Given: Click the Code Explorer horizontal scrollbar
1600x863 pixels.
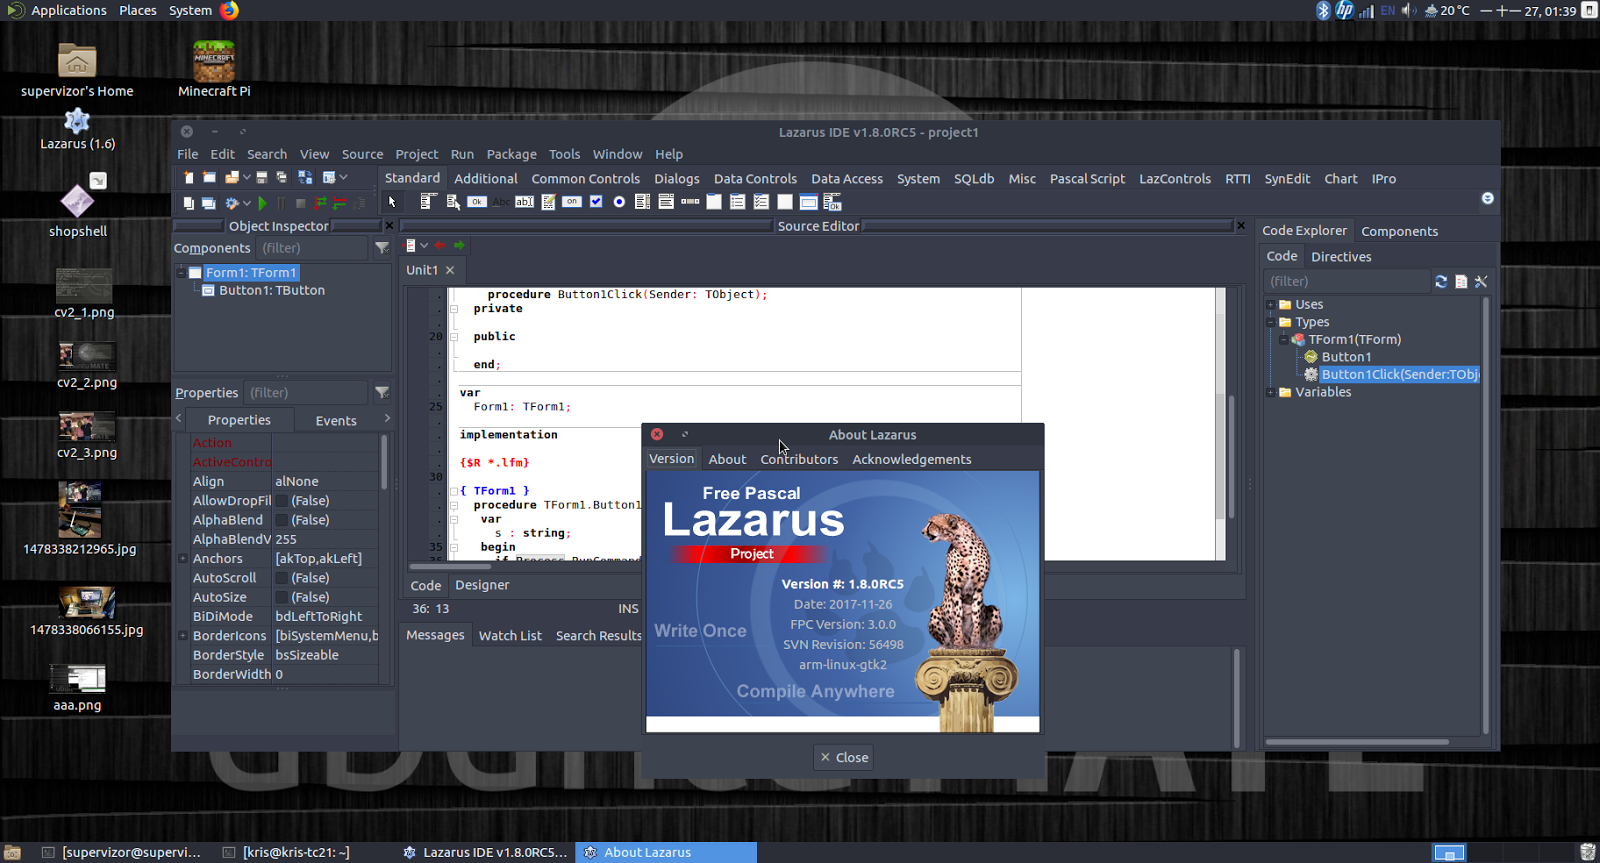Looking at the screenshot, I should coord(1357,742).
